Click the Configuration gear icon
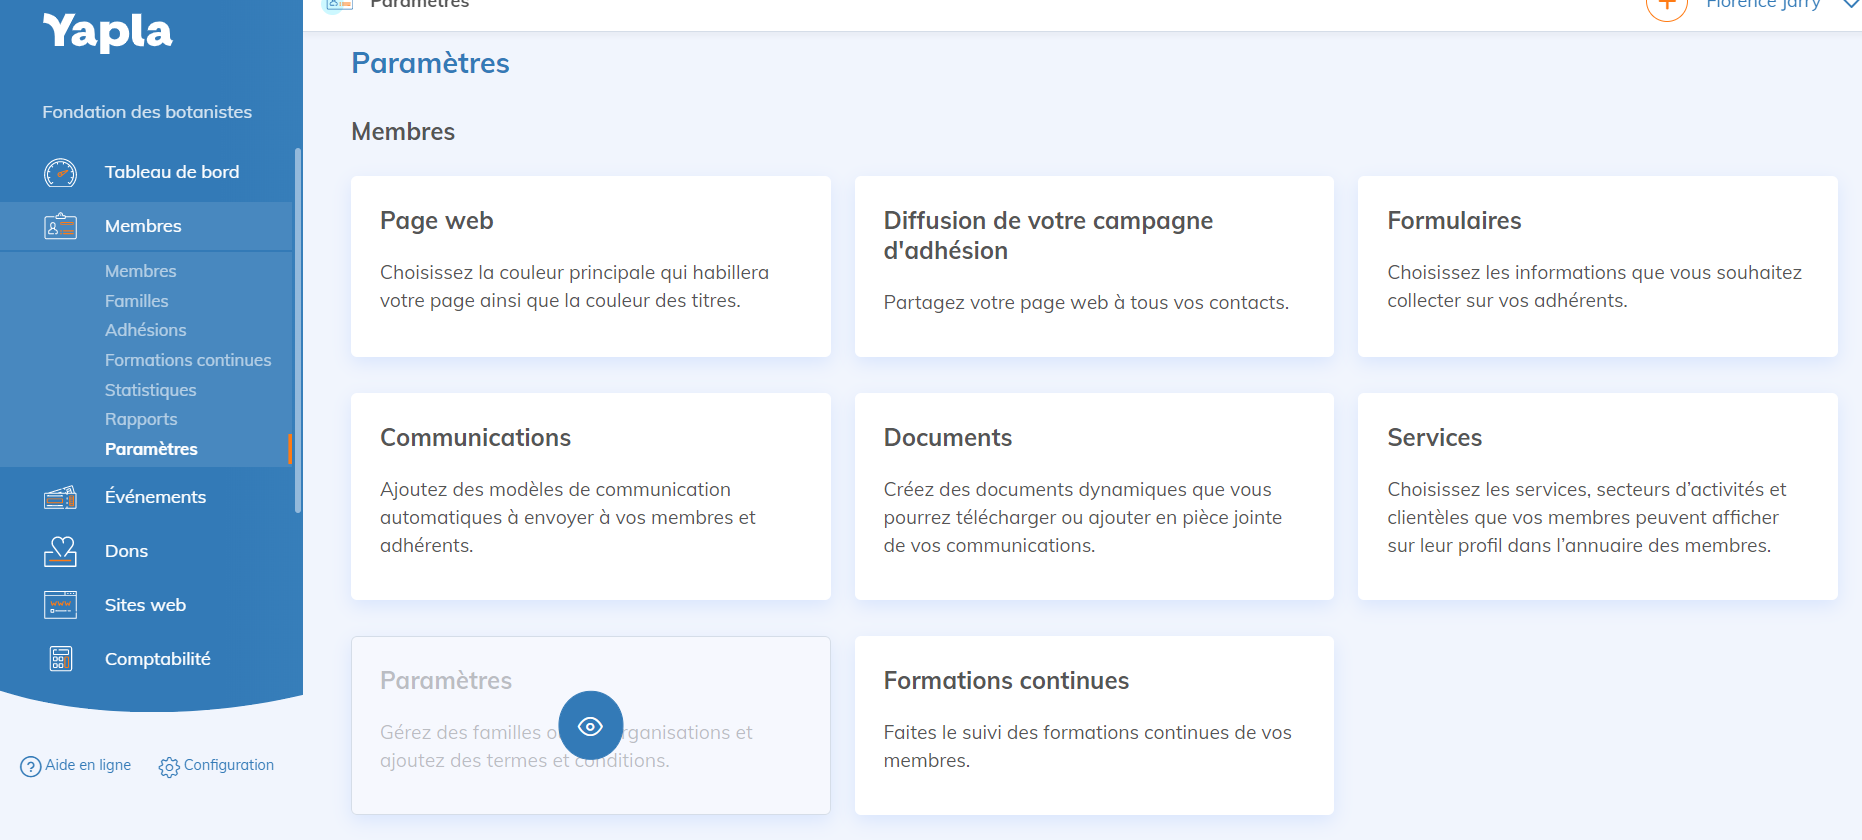The height and width of the screenshot is (840, 1862). pos(169,767)
